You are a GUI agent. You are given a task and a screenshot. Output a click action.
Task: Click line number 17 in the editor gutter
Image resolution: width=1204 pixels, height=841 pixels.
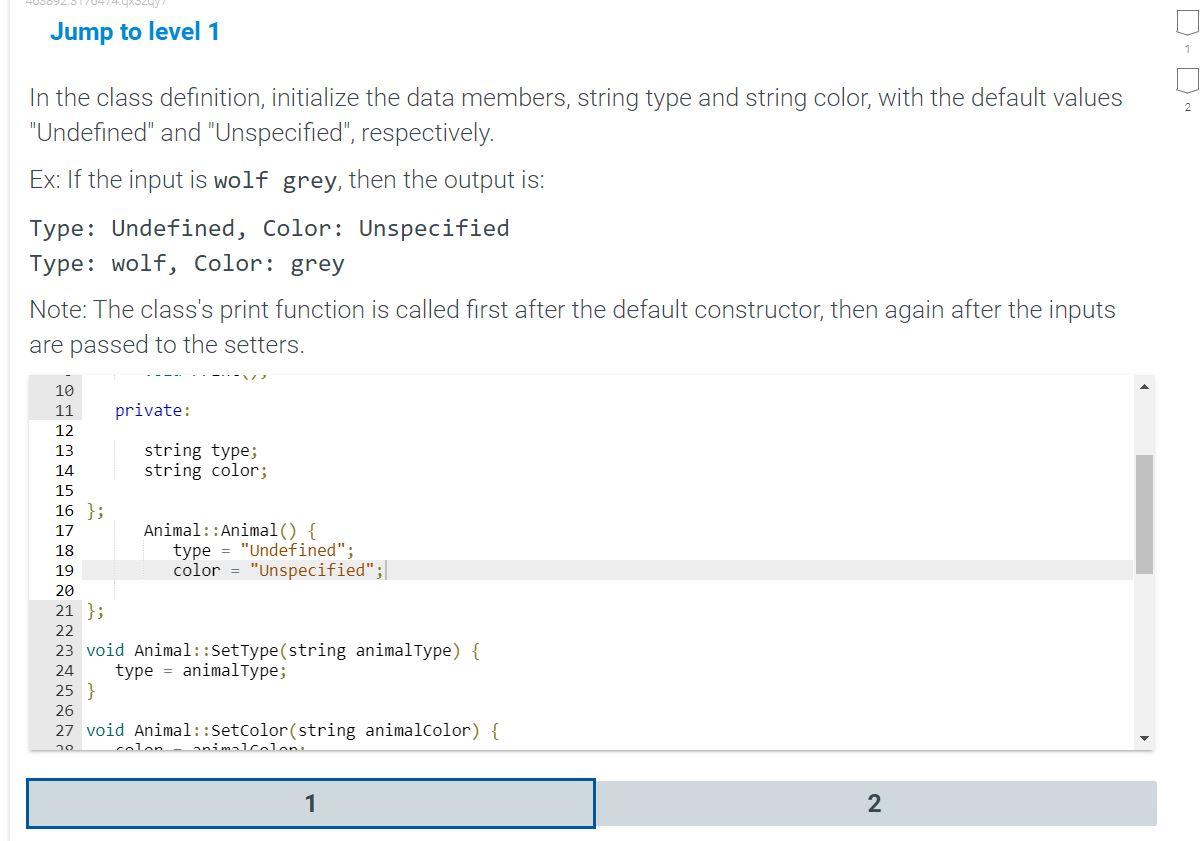(x=64, y=530)
